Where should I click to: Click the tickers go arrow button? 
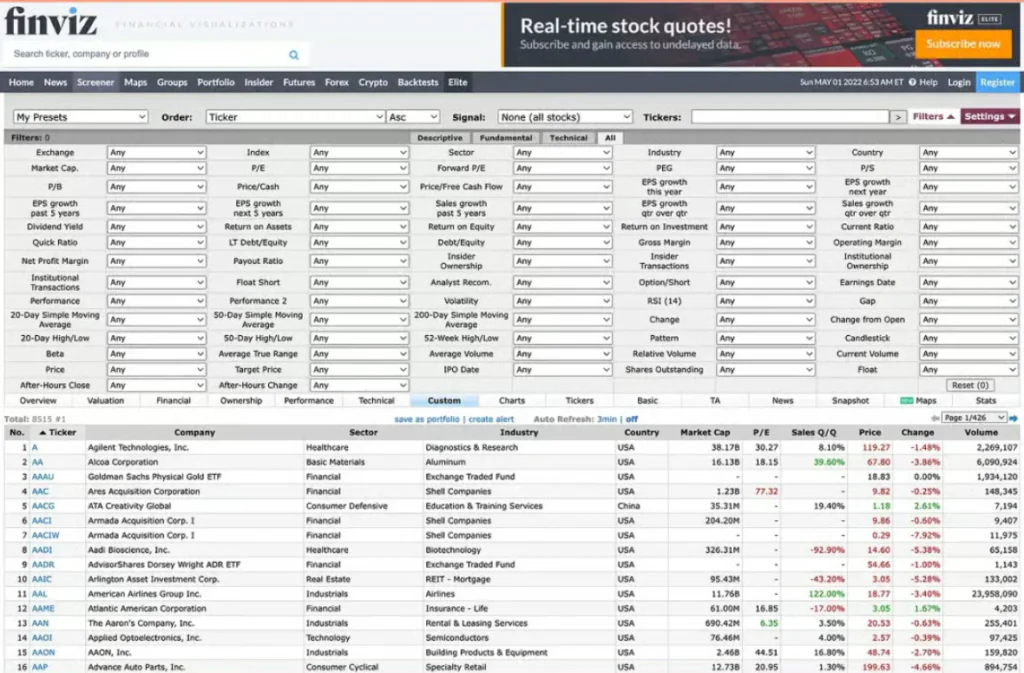(x=899, y=117)
